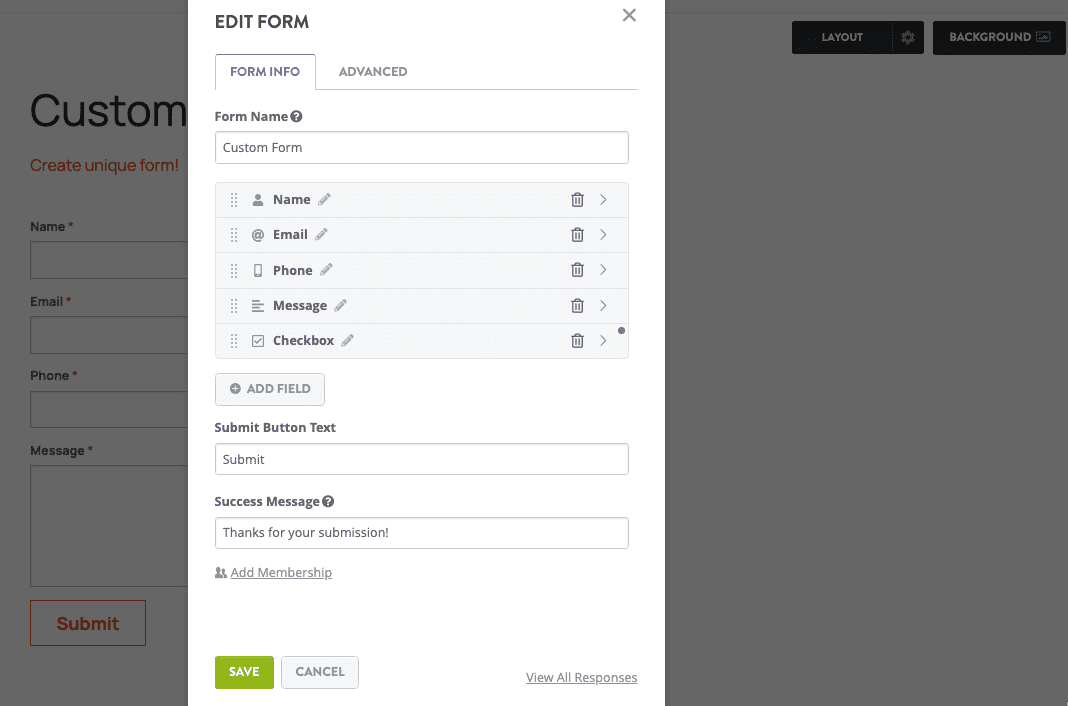Save the form changes
Image resolution: width=1068 pixels, height=706 pixels.
[244, 672]
